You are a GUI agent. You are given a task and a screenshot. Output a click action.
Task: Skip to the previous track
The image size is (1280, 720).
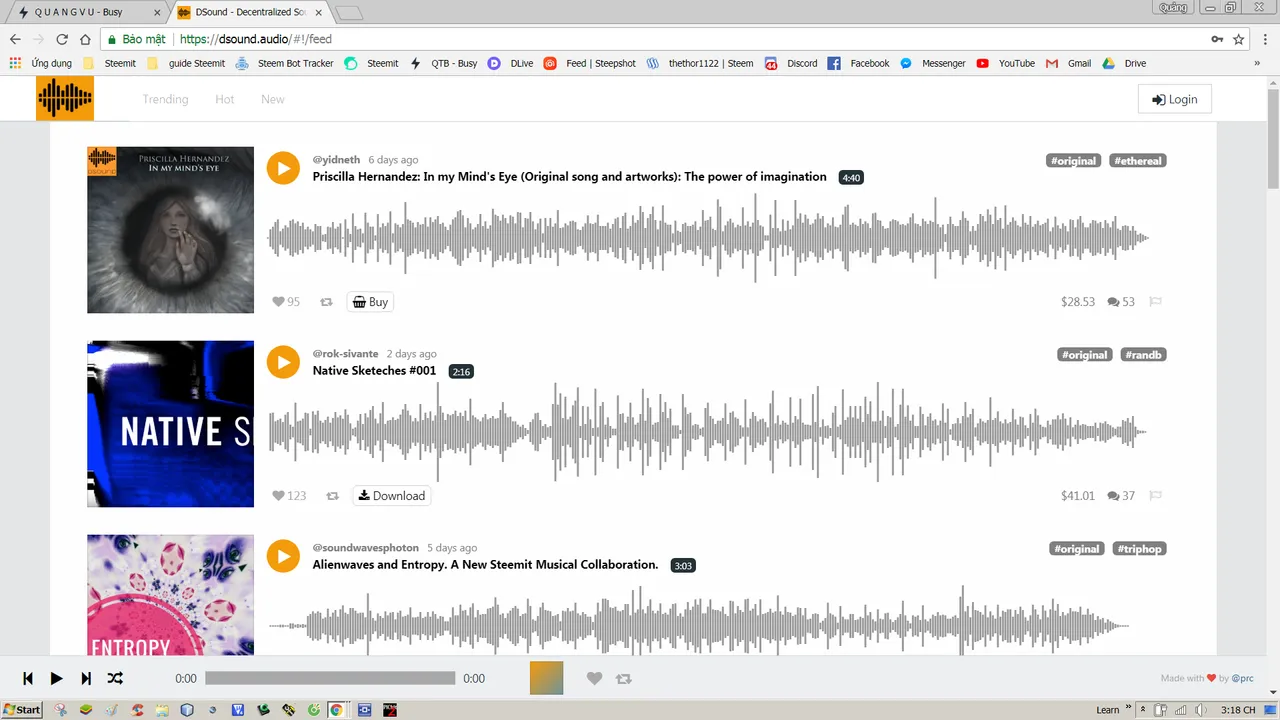pyautogui.click(x=28, y=678)
